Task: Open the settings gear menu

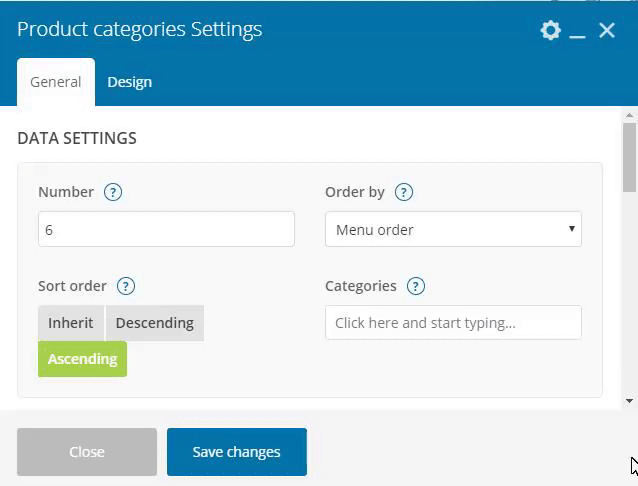Action: (x=550, y=30)
